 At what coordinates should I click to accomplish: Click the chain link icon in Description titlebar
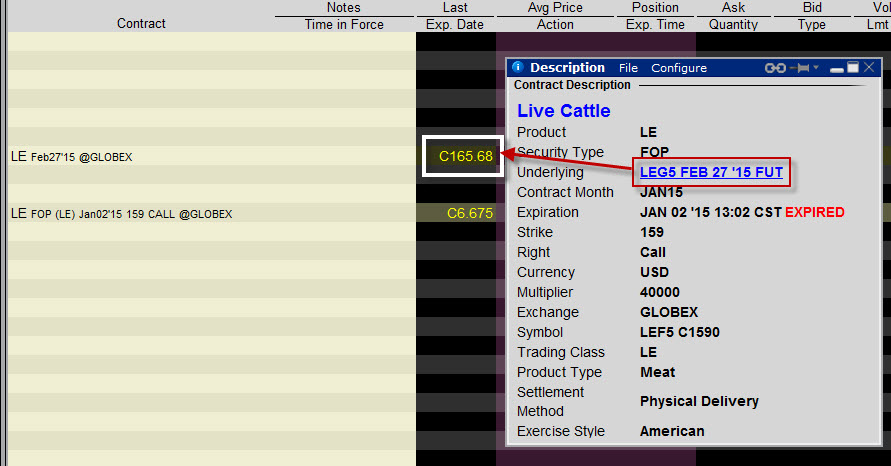pyautogui.click(x=775, y=68)
